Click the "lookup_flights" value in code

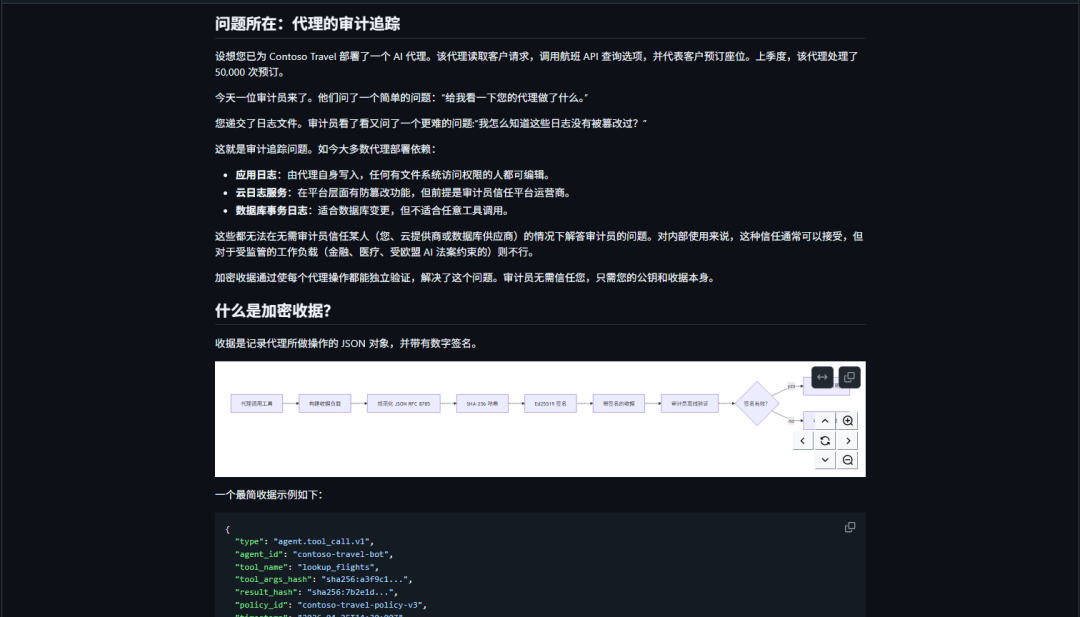tap(338, 567)
